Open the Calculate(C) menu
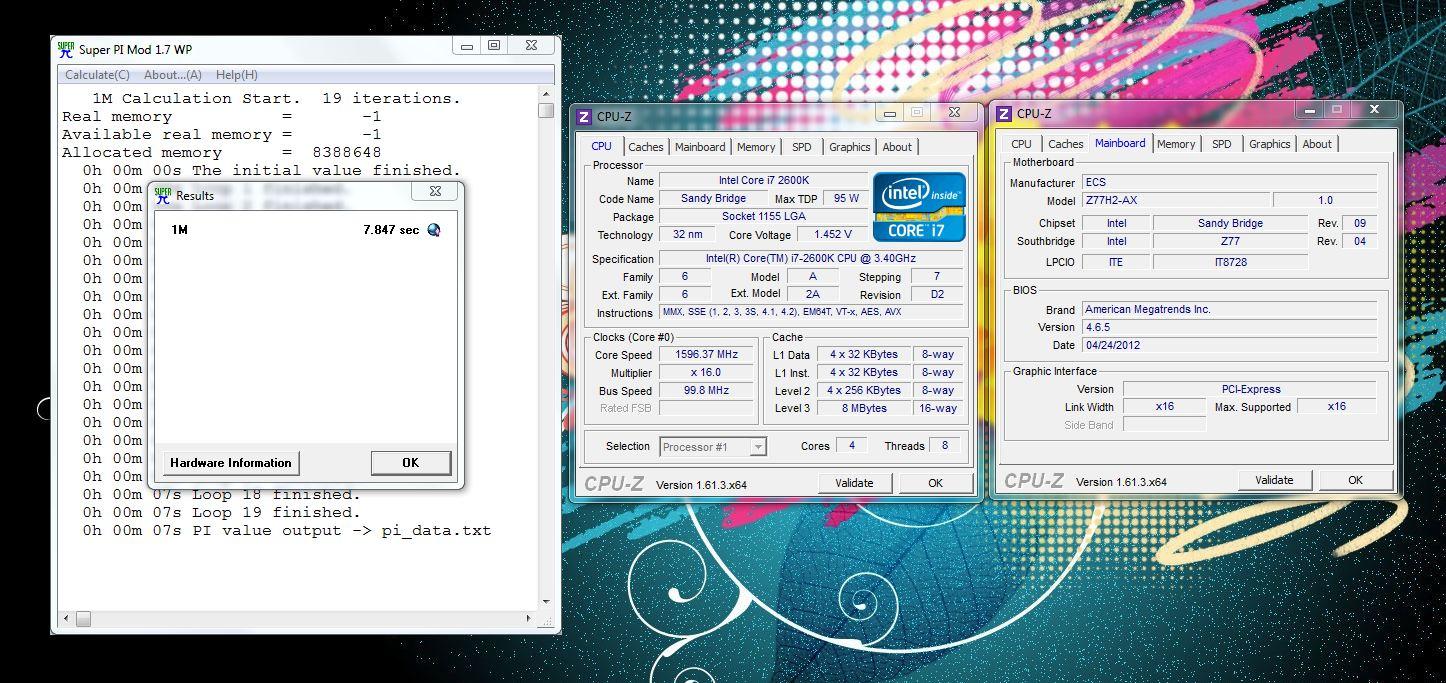1446x683 pixels. 97,75
